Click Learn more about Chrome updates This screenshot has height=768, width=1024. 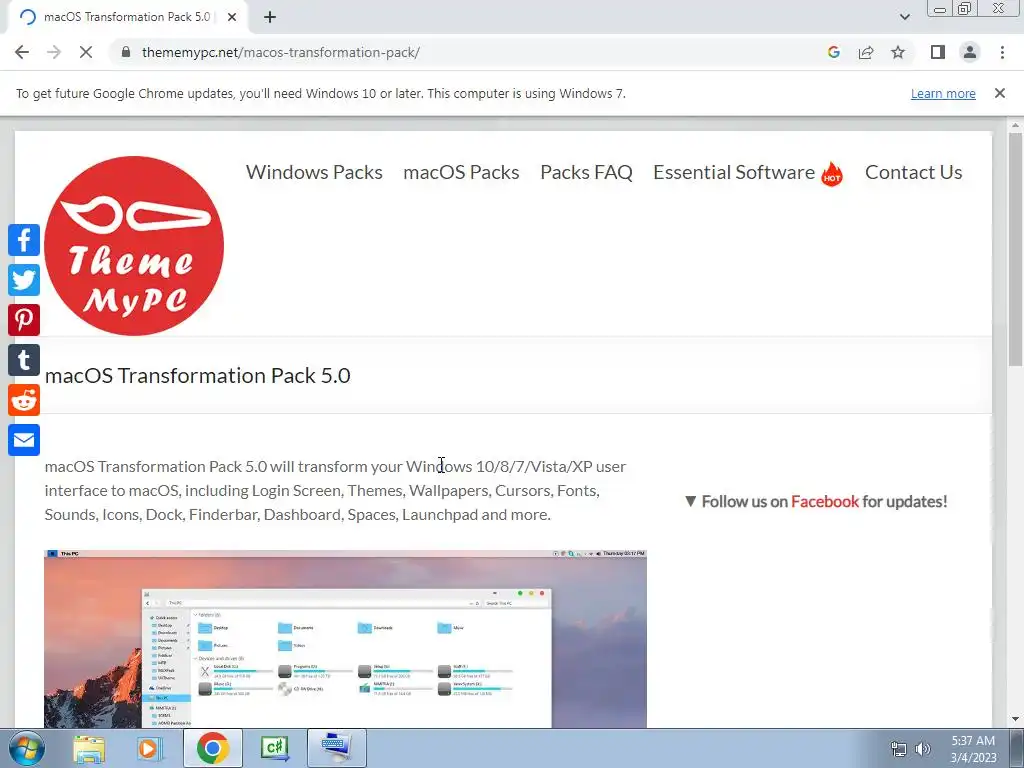[x=943, y=93]
